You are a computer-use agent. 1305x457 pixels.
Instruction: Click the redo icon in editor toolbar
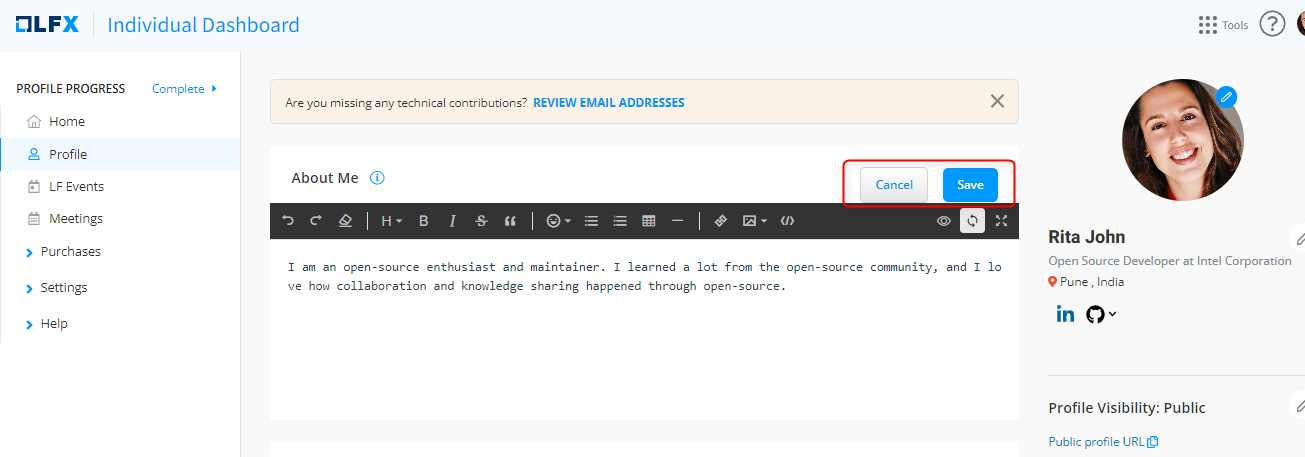pos(316,221)
